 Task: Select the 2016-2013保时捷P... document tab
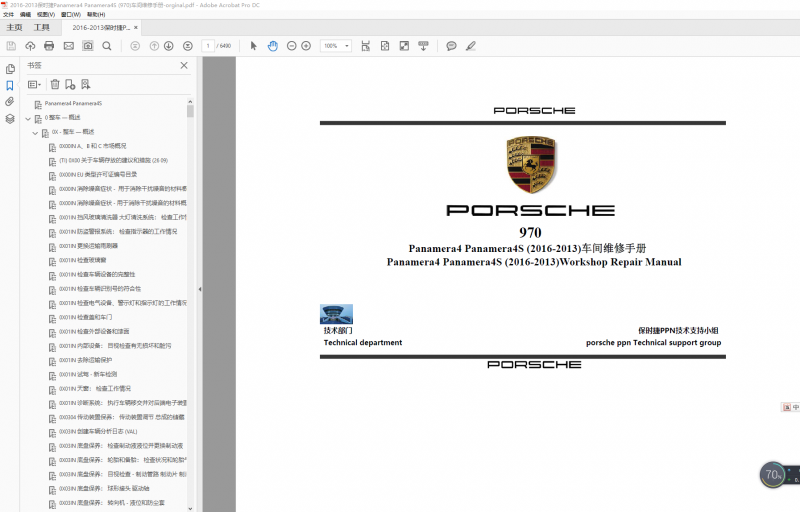click(x=101, y=28)
